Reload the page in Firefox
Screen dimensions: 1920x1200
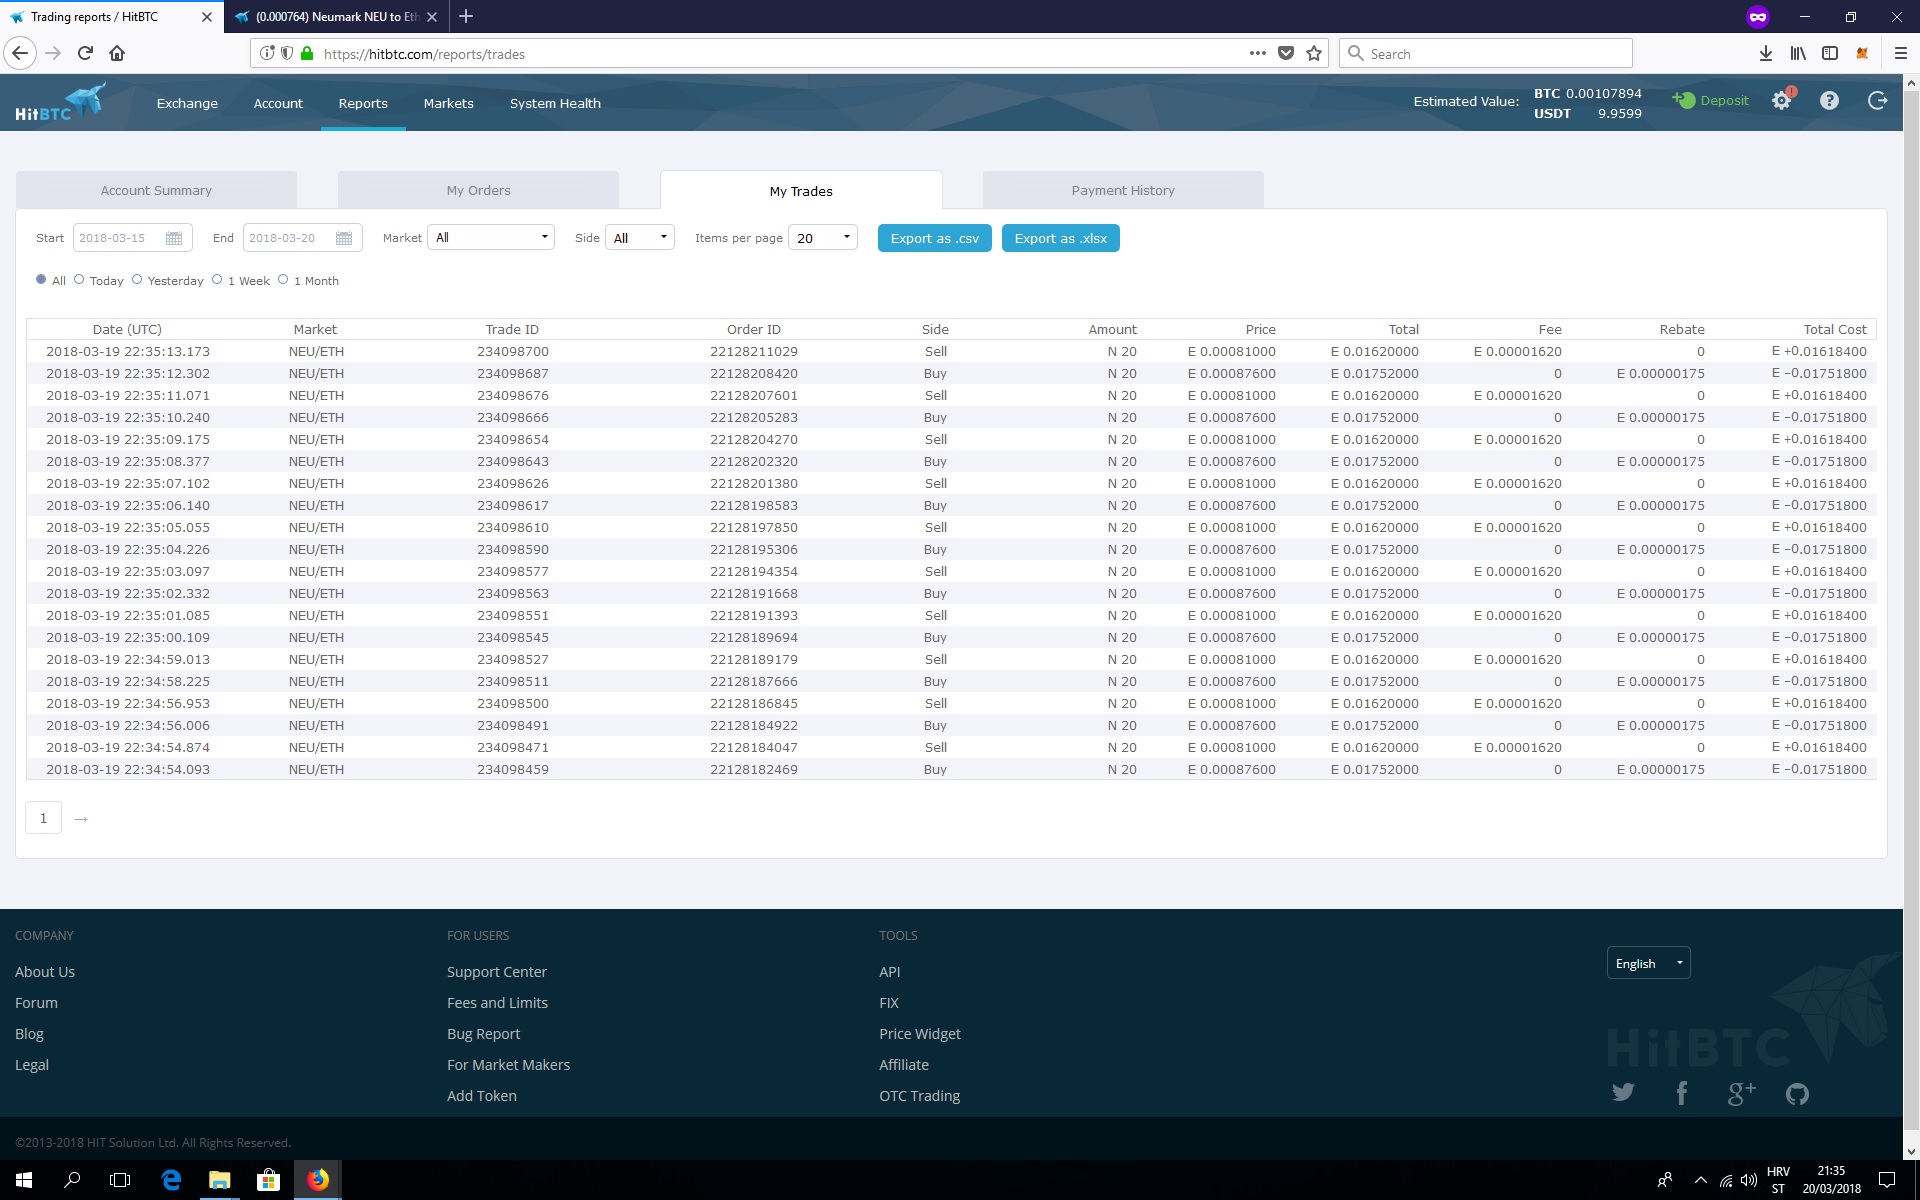(x=85, y=53)
